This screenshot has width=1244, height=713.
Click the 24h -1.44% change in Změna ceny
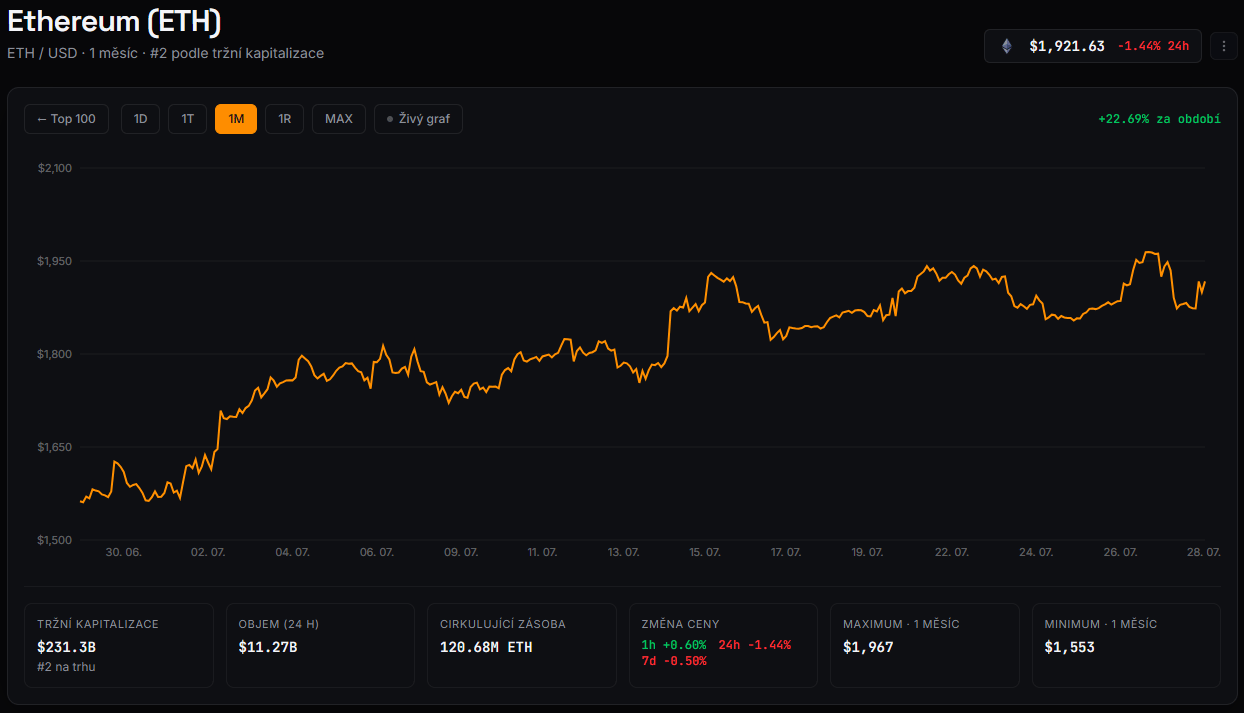[x=755, y=645]
